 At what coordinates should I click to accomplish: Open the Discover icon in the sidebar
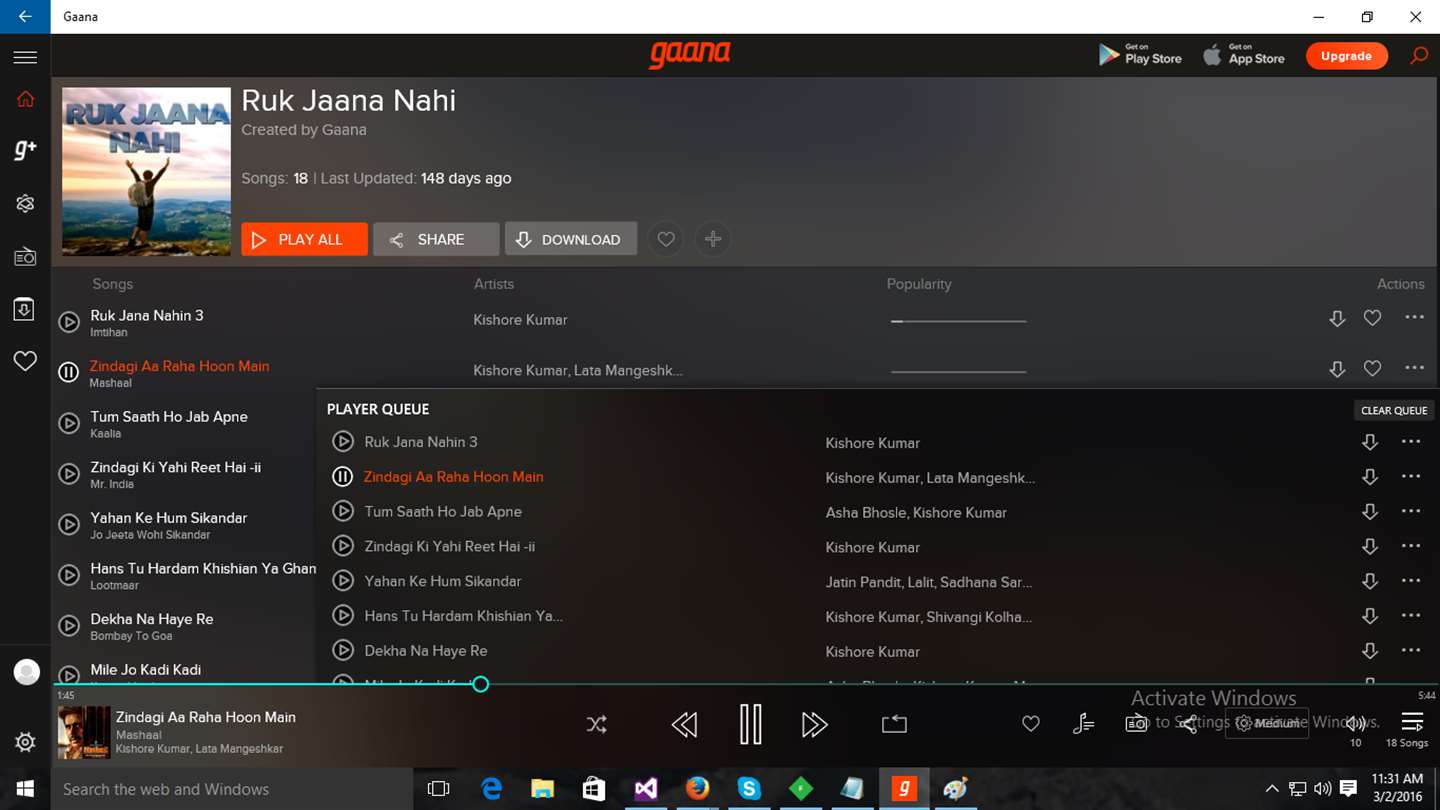coord(25,203)
